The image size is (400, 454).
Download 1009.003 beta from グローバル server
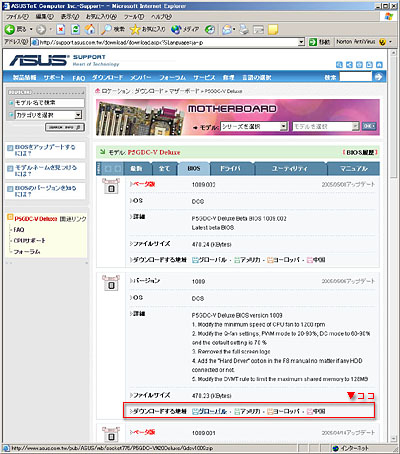209,260
